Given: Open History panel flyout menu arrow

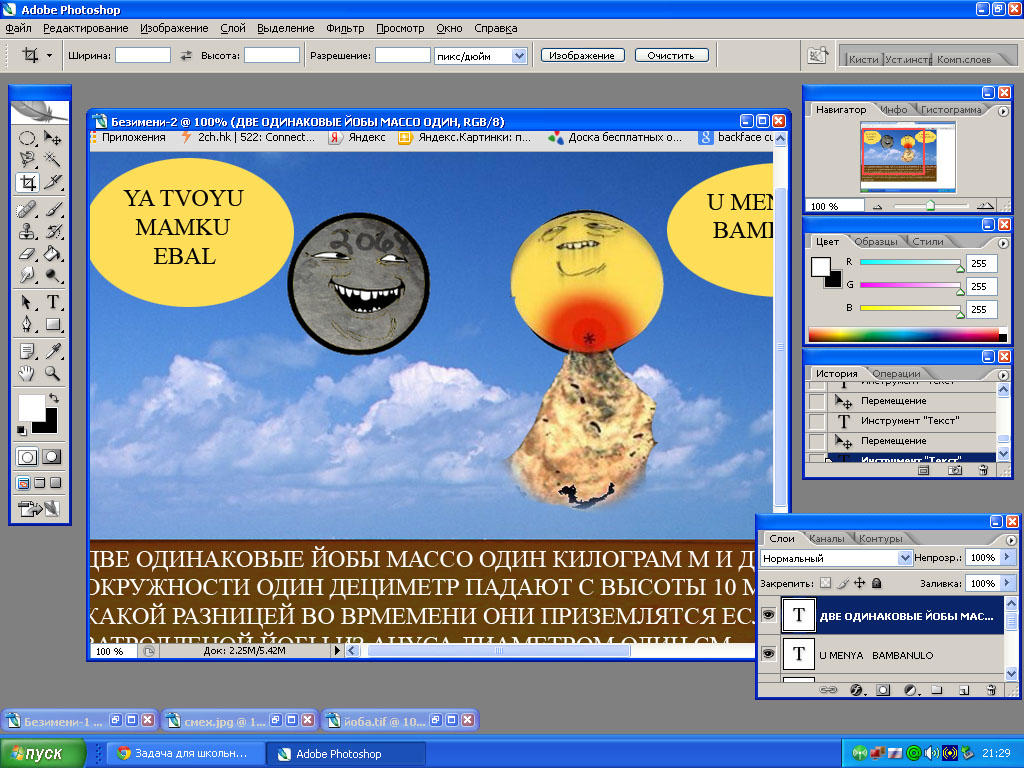Looking at the screenshot, I should pyautogui.click(x=1003, y=375).
